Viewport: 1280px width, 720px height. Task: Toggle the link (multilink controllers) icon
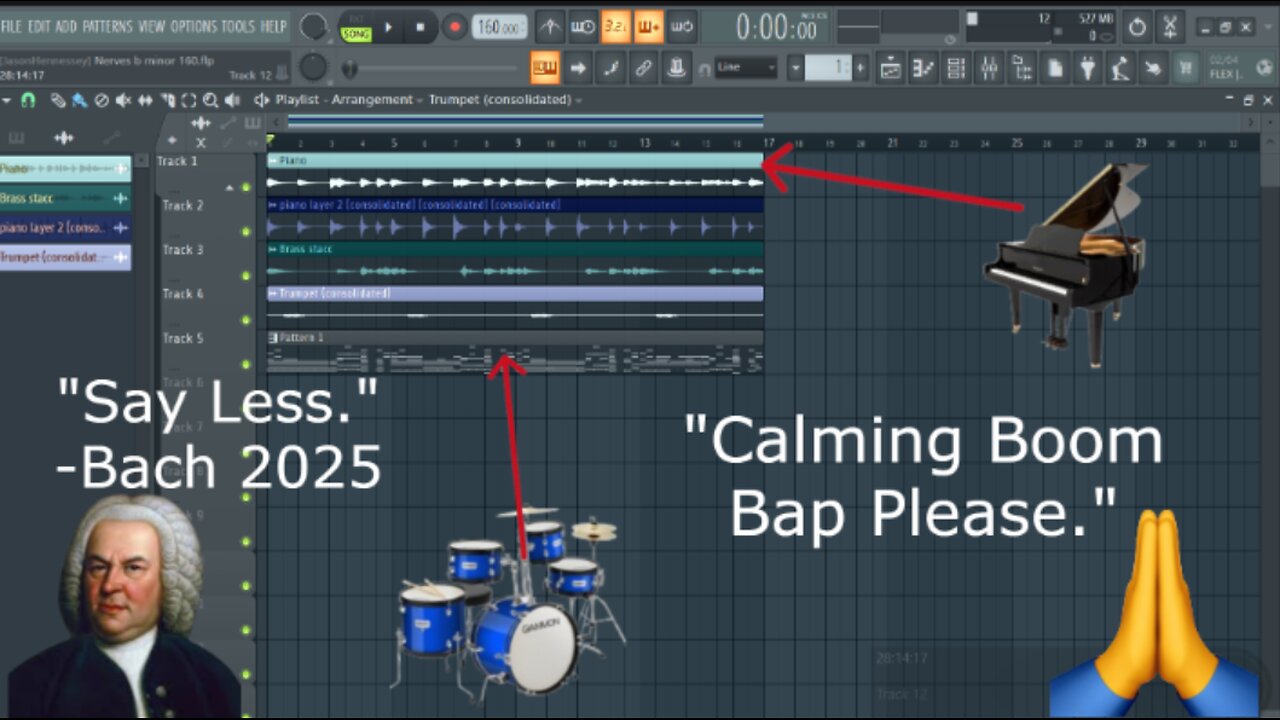pyautogui.click(x=643, y=68)
